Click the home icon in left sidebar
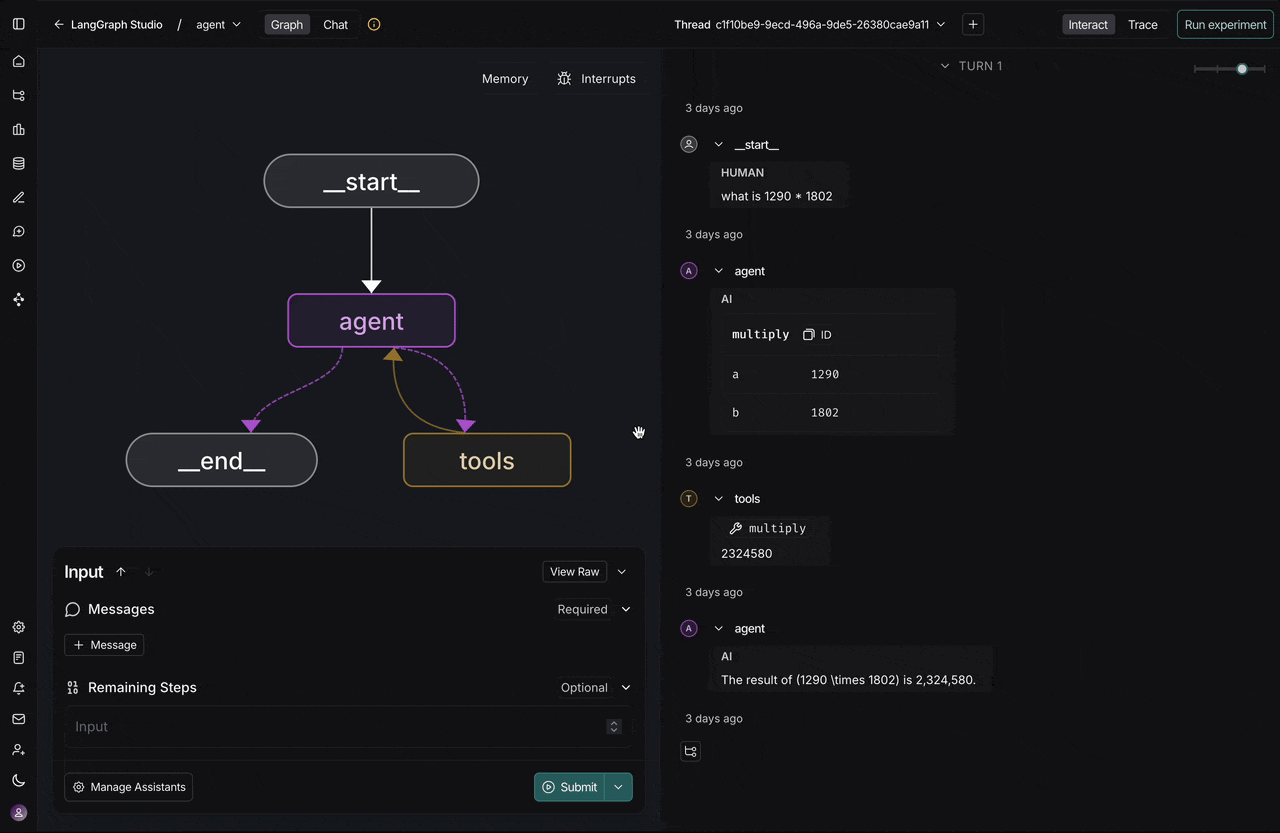Image resolution: width=1280 pixels, height=833 pixels. [19, 62]
